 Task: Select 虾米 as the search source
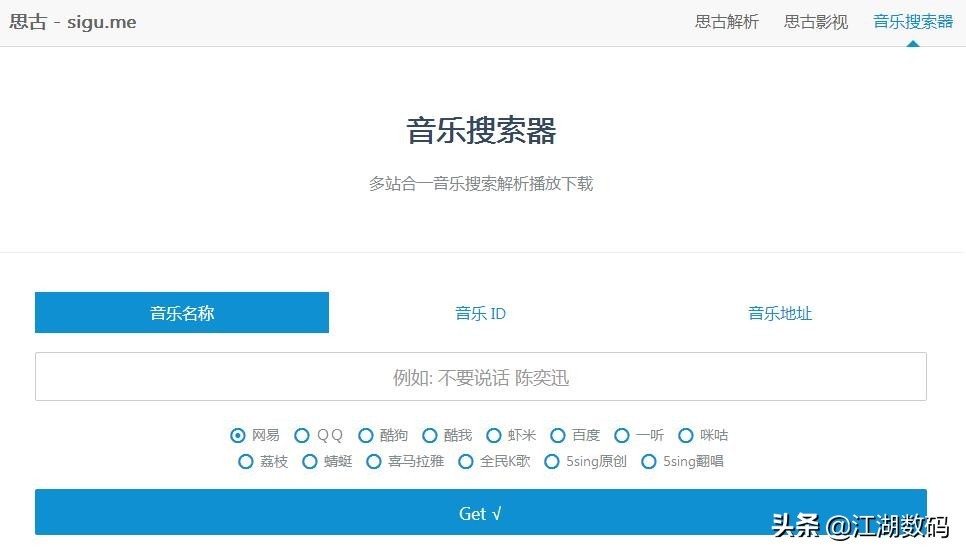pyautogui.click(x=494, y=435)
